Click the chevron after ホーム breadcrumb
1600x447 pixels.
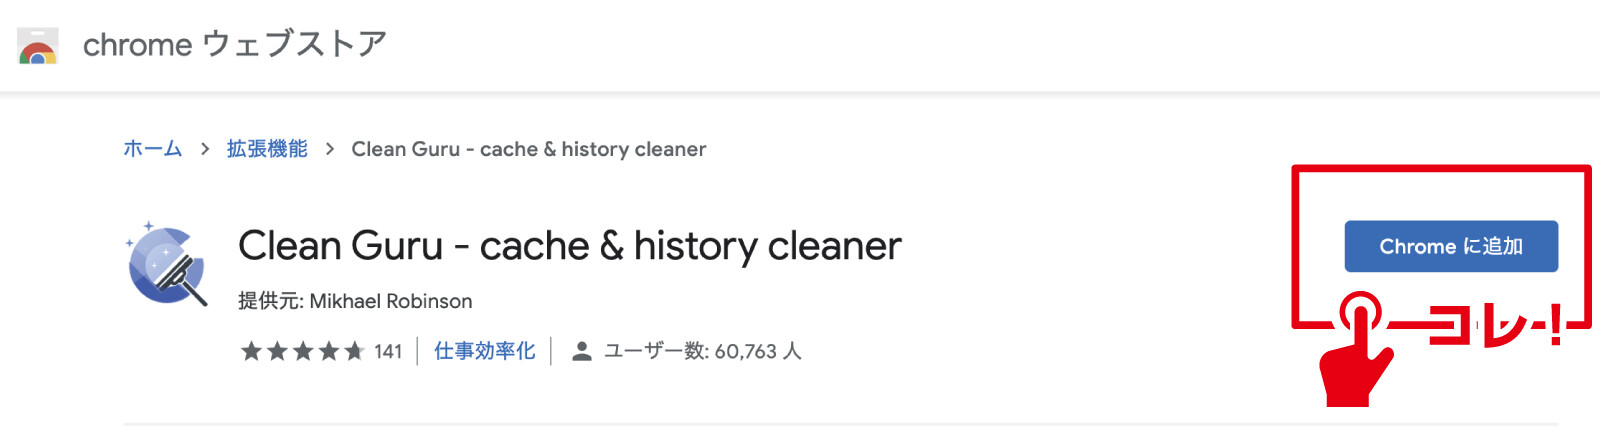tap(205, 149)
